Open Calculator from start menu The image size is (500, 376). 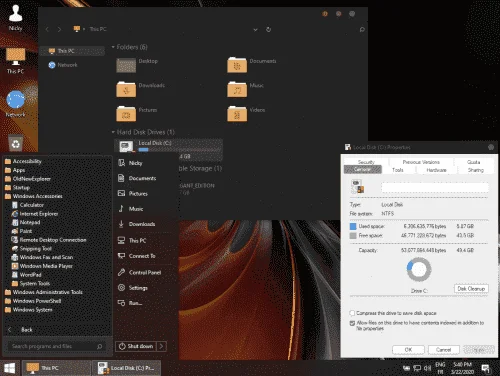click(x=28, y=205)
